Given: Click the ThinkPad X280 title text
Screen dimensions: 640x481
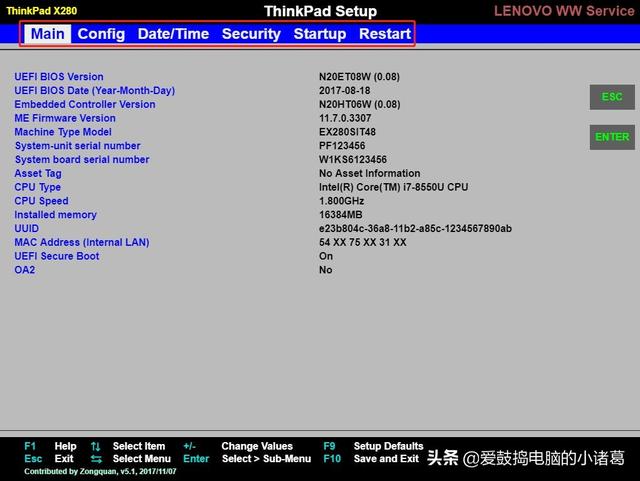Looking at the screenshot, I should (41, 11).
